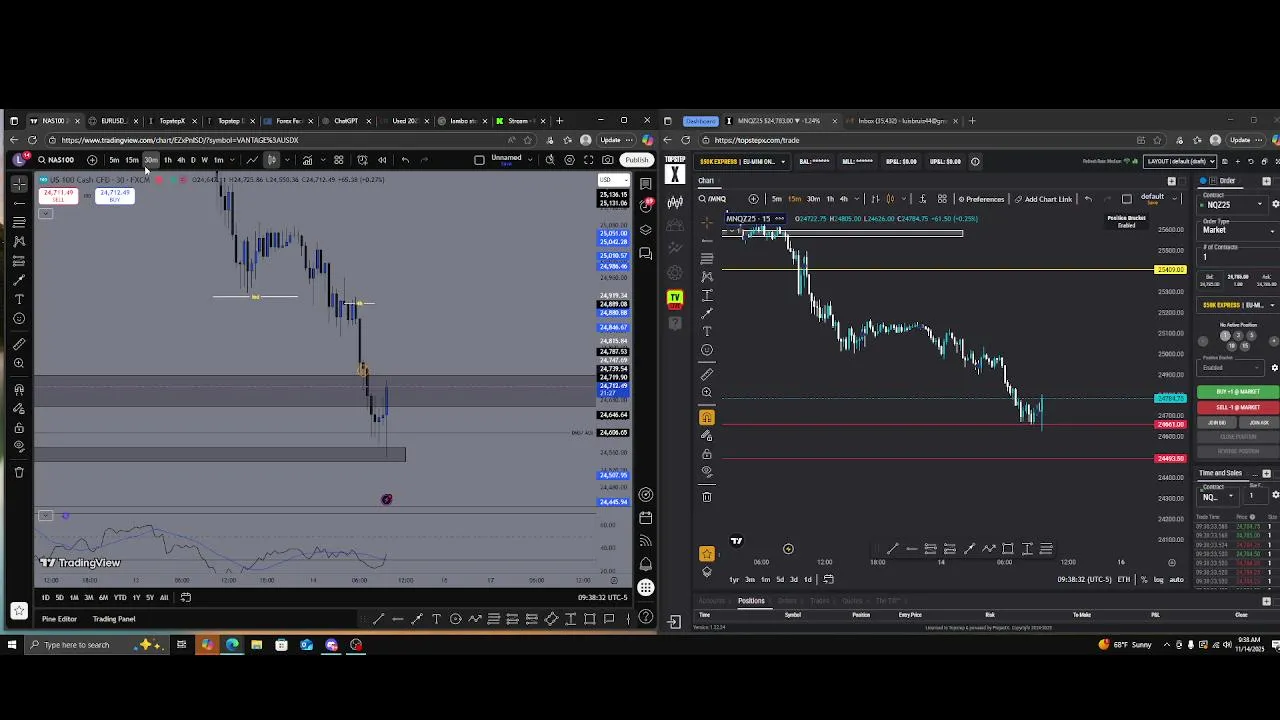
Task: Open TradingView timeframe dropdown arrow
Action: click(233, 160)
